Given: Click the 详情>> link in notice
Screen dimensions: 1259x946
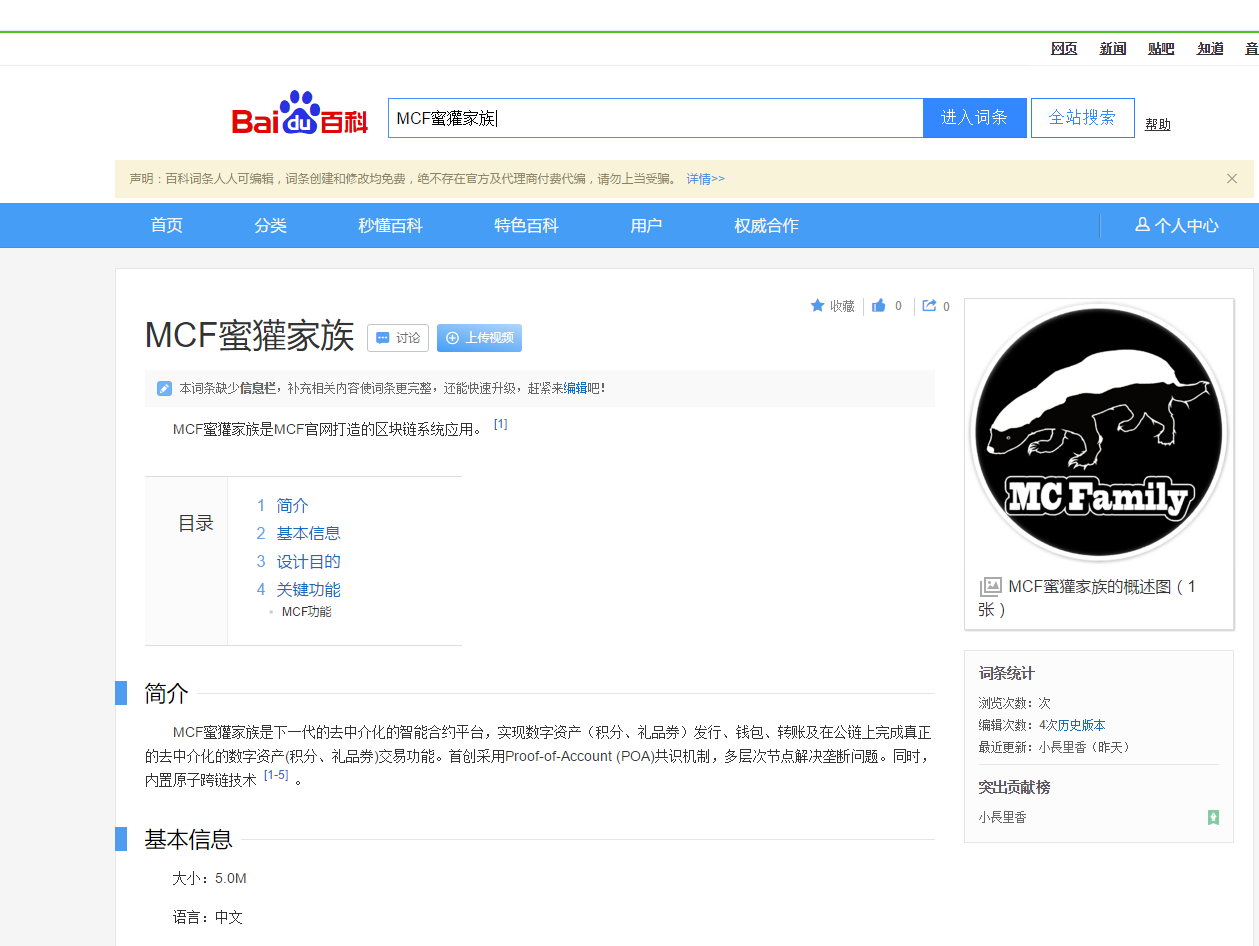Looking at the screenshot, I should tap(705, 179).
